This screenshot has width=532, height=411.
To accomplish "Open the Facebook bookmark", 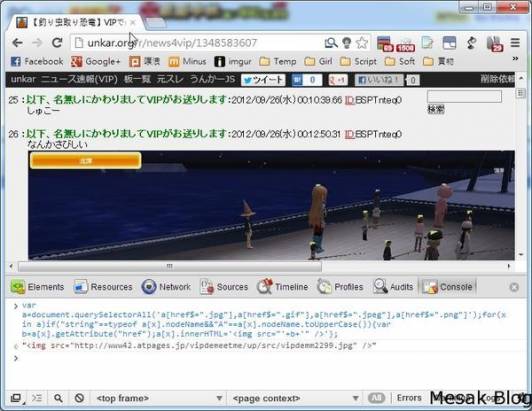I will click(37, 61).
